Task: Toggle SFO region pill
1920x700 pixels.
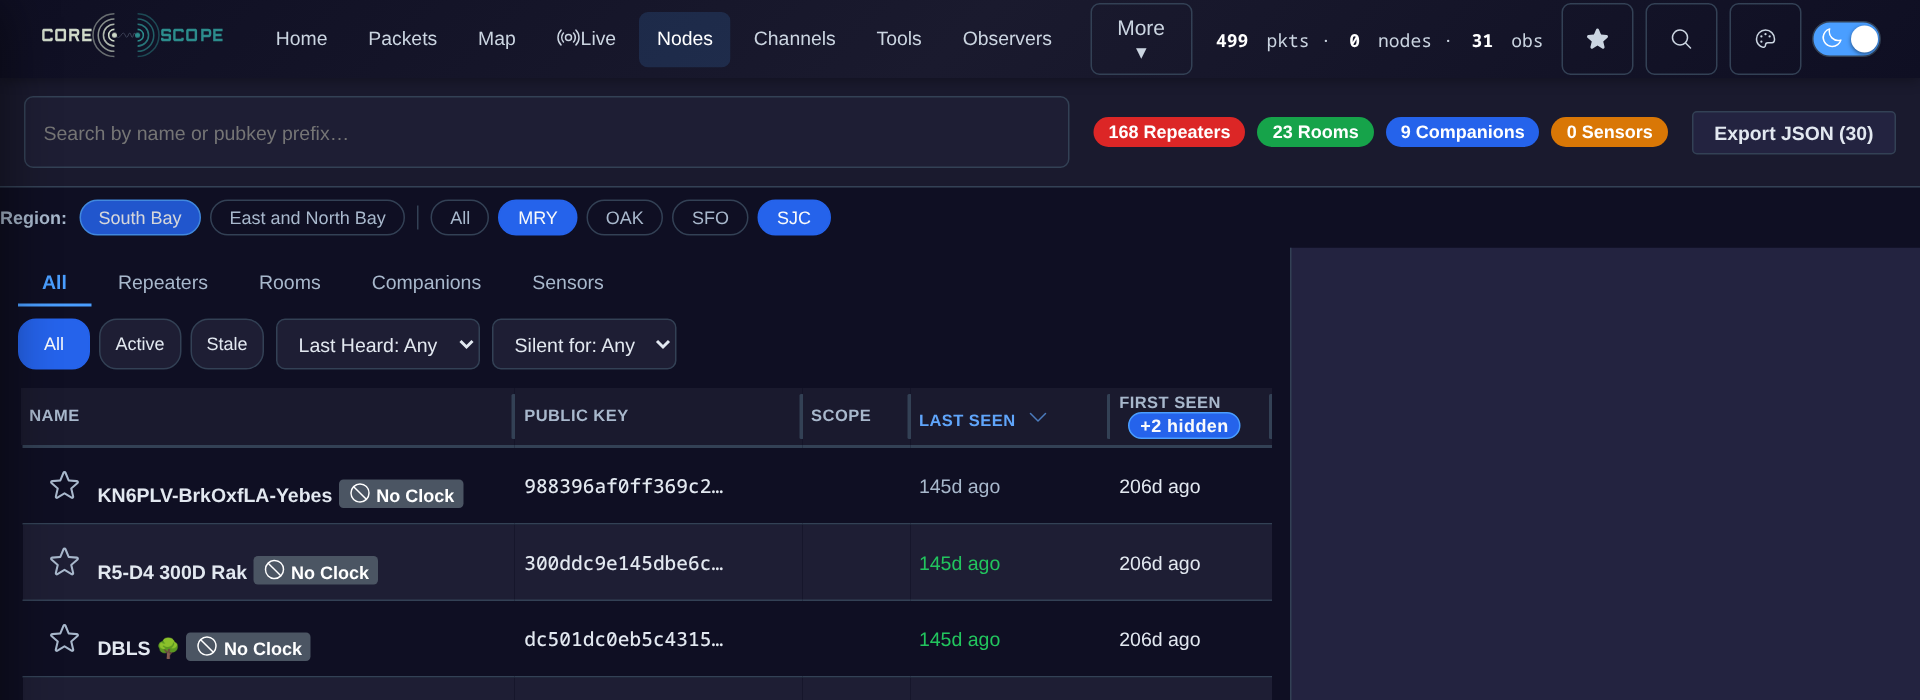Action: click(x=710, y=218)
